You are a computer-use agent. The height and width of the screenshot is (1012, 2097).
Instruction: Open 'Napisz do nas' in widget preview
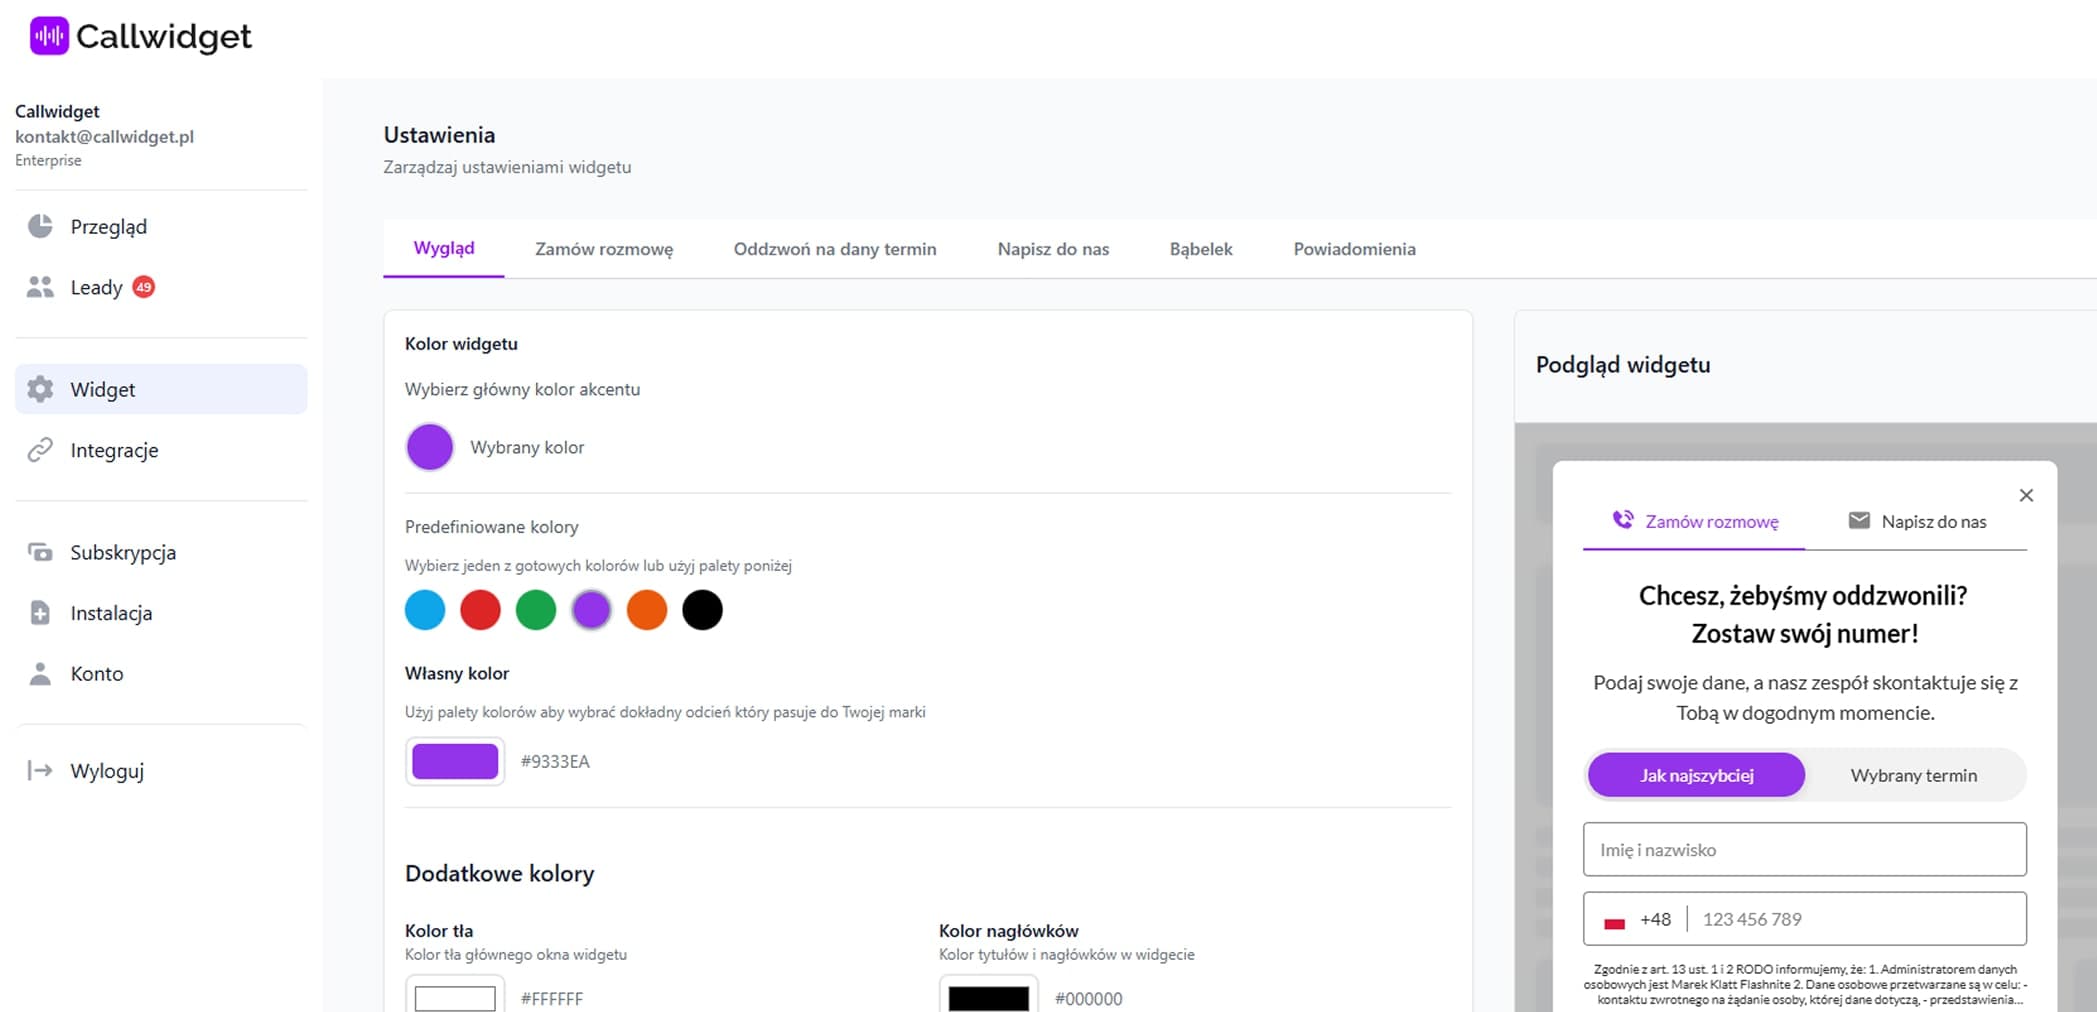point(1917,521)
